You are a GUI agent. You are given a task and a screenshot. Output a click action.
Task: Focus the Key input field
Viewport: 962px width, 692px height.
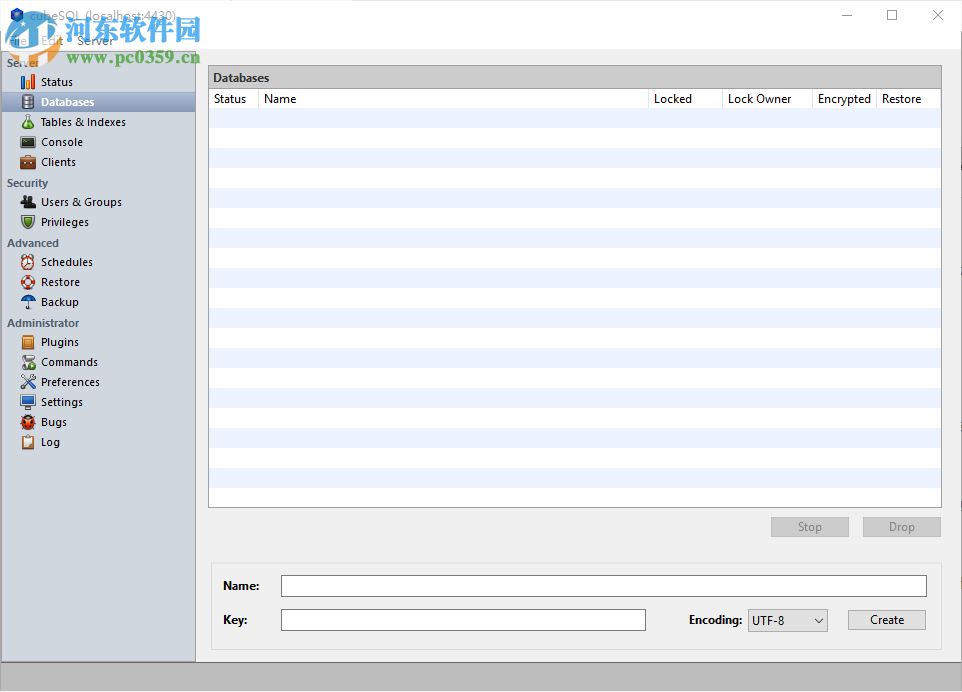tap(463, 620)
